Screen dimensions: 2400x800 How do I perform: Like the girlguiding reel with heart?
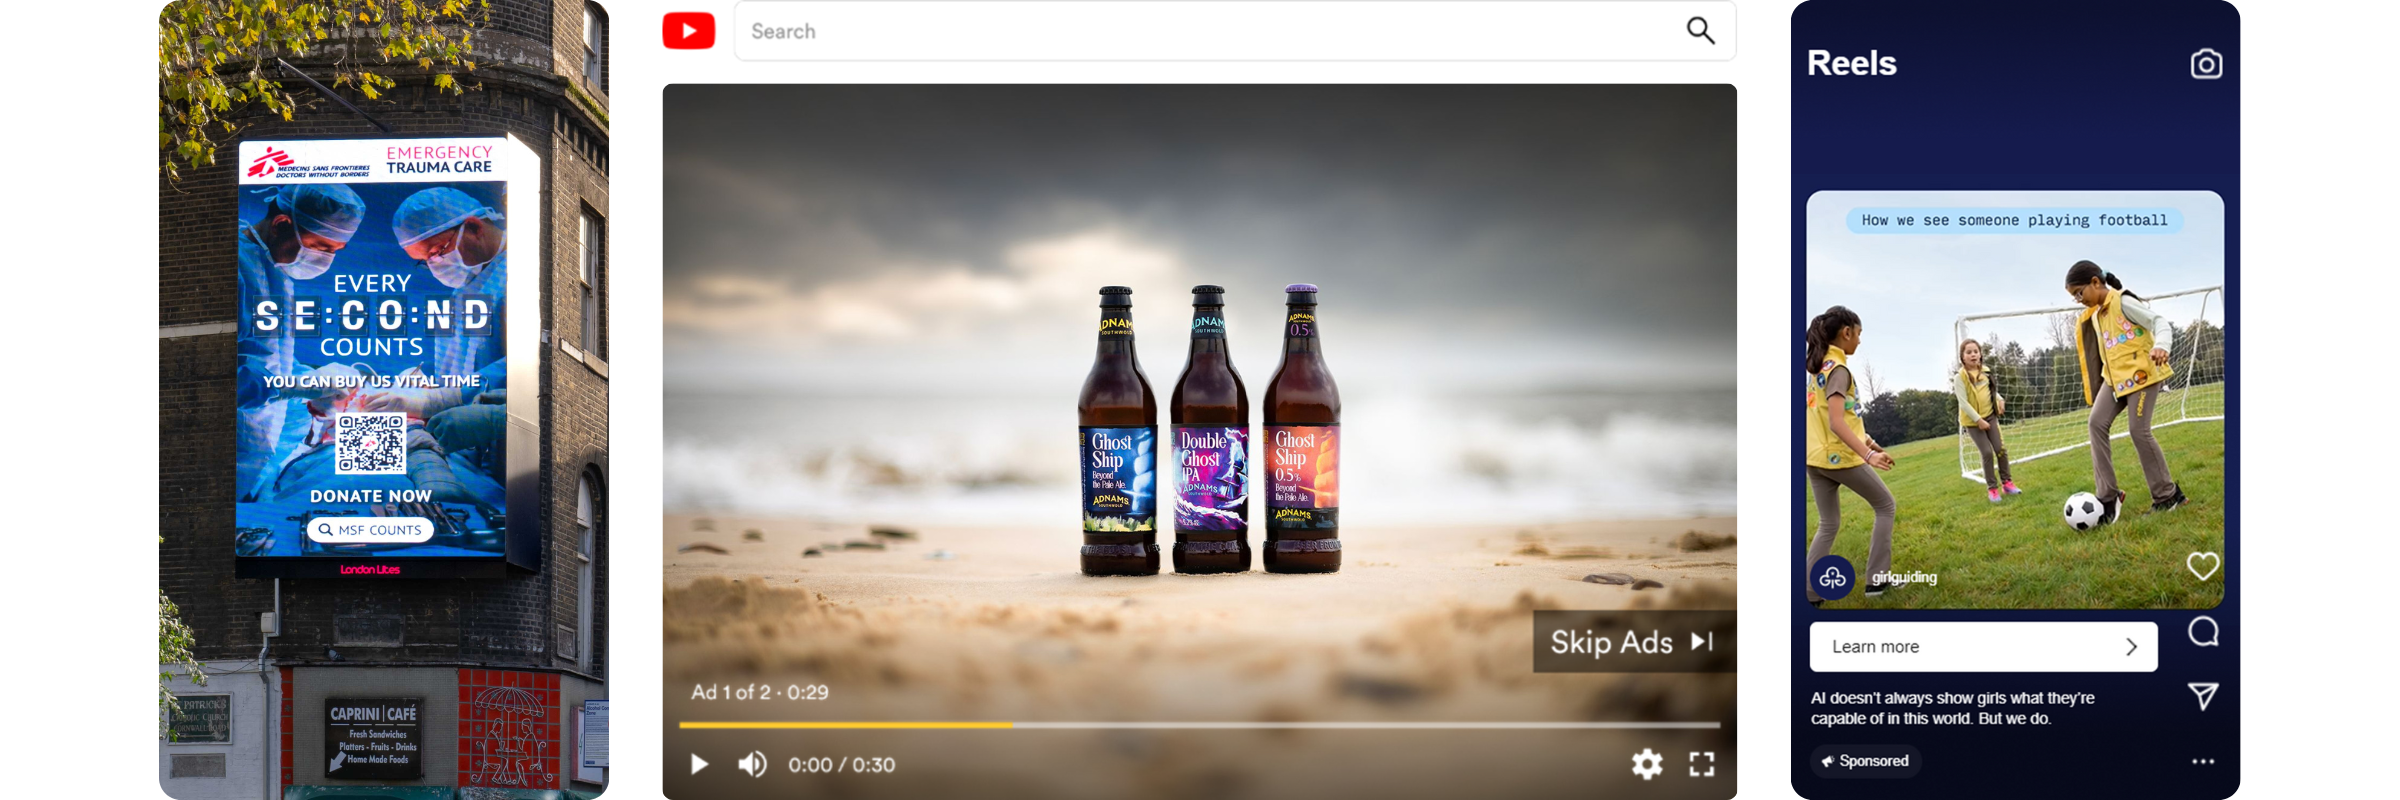pyautogui.click(x=2203, y=566)
